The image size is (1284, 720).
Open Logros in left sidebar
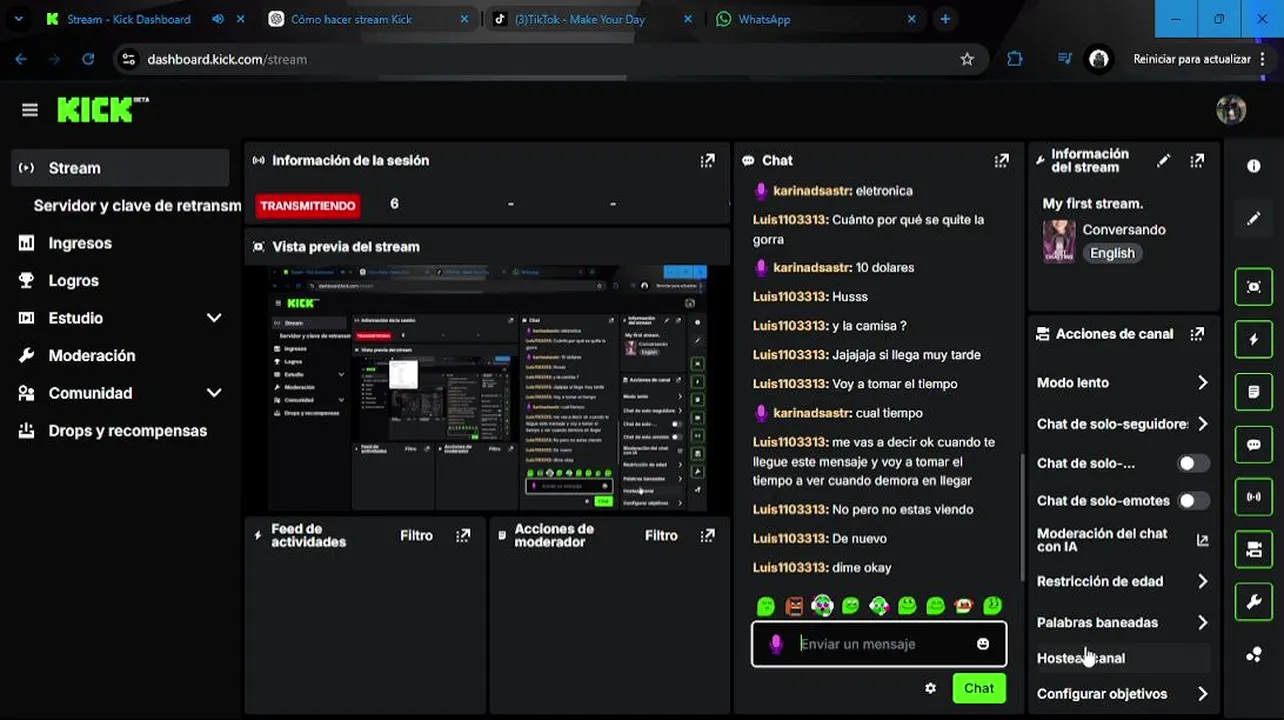(x=74, y=281)
